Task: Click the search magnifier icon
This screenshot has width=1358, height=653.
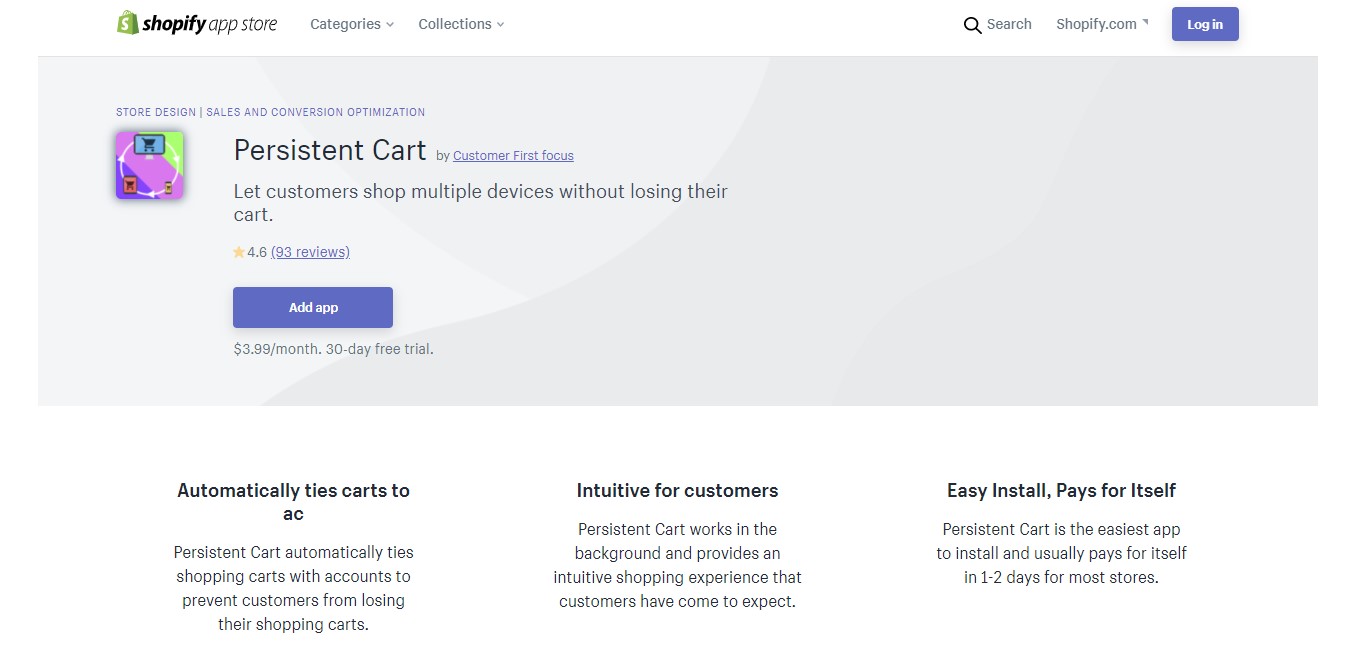Action: point(972,25)
